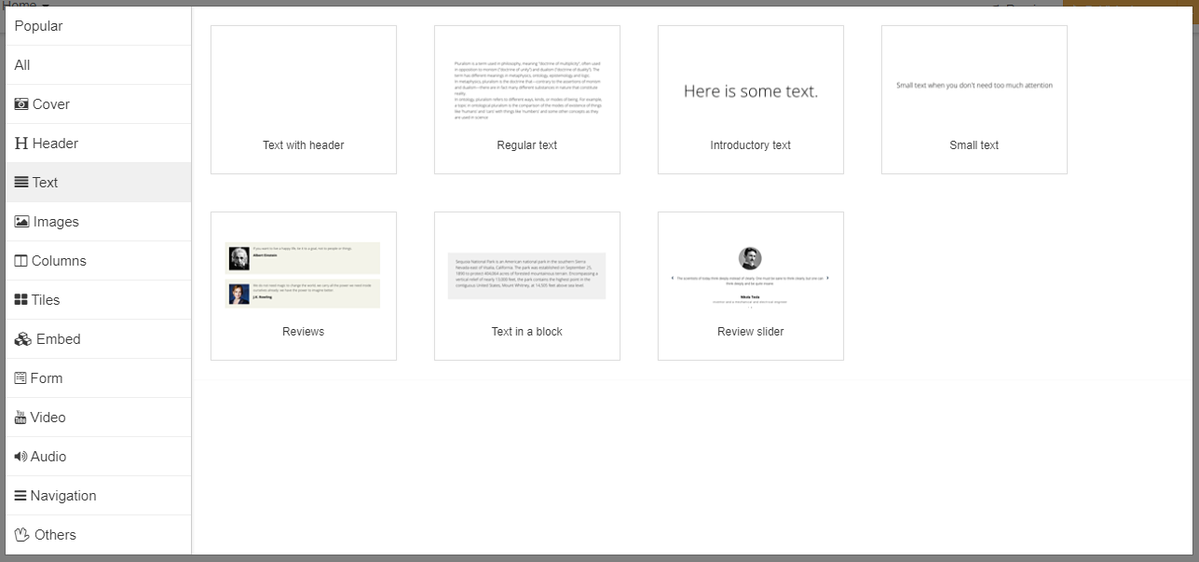
Task: Click the speaker icon beside Audio
Action: coord(21,456)
